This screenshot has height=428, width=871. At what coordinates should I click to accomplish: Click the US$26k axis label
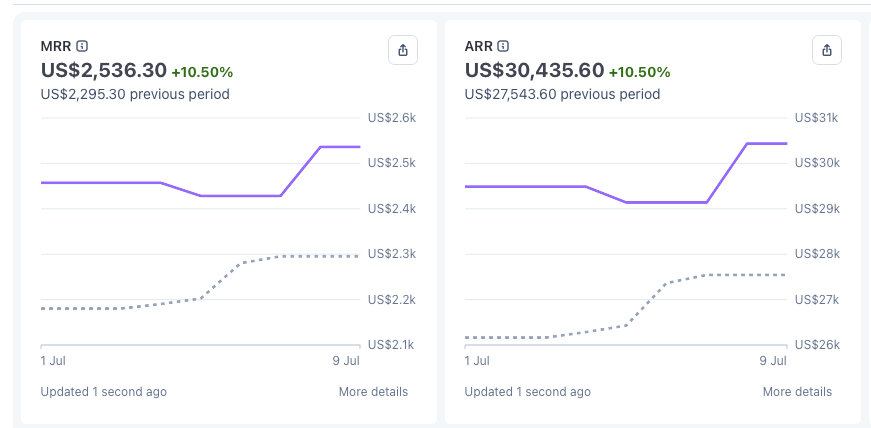[x=817, y=345]
